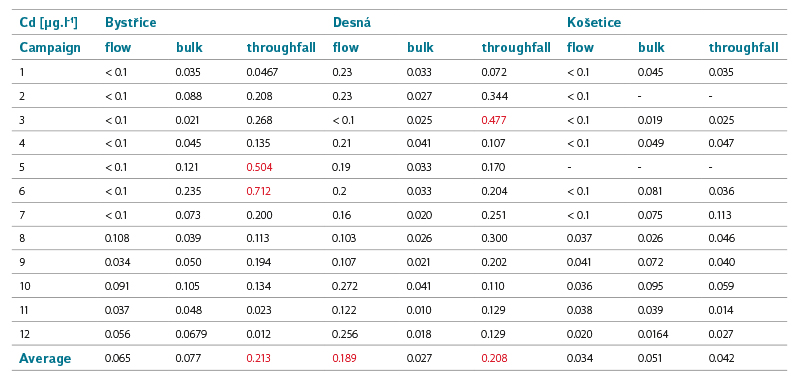Click red average value 0.189

point(344,358)
